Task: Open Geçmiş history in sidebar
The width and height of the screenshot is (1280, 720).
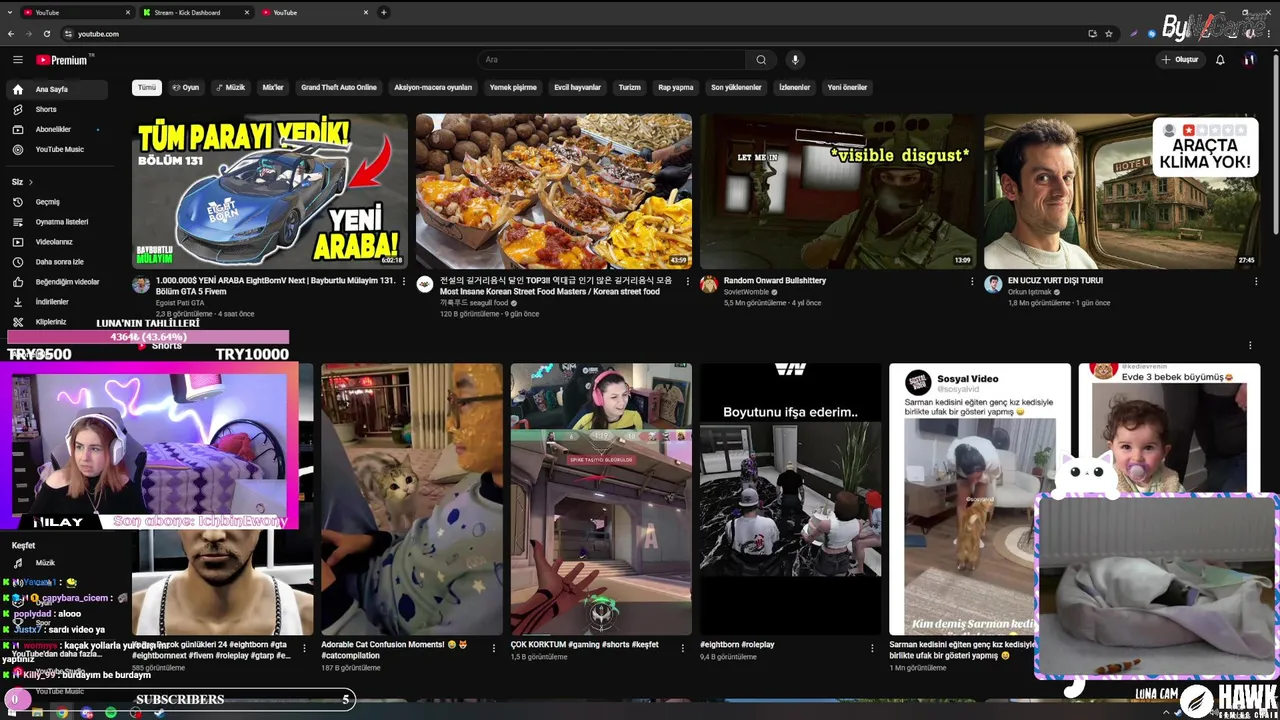Action: point(58,202)
